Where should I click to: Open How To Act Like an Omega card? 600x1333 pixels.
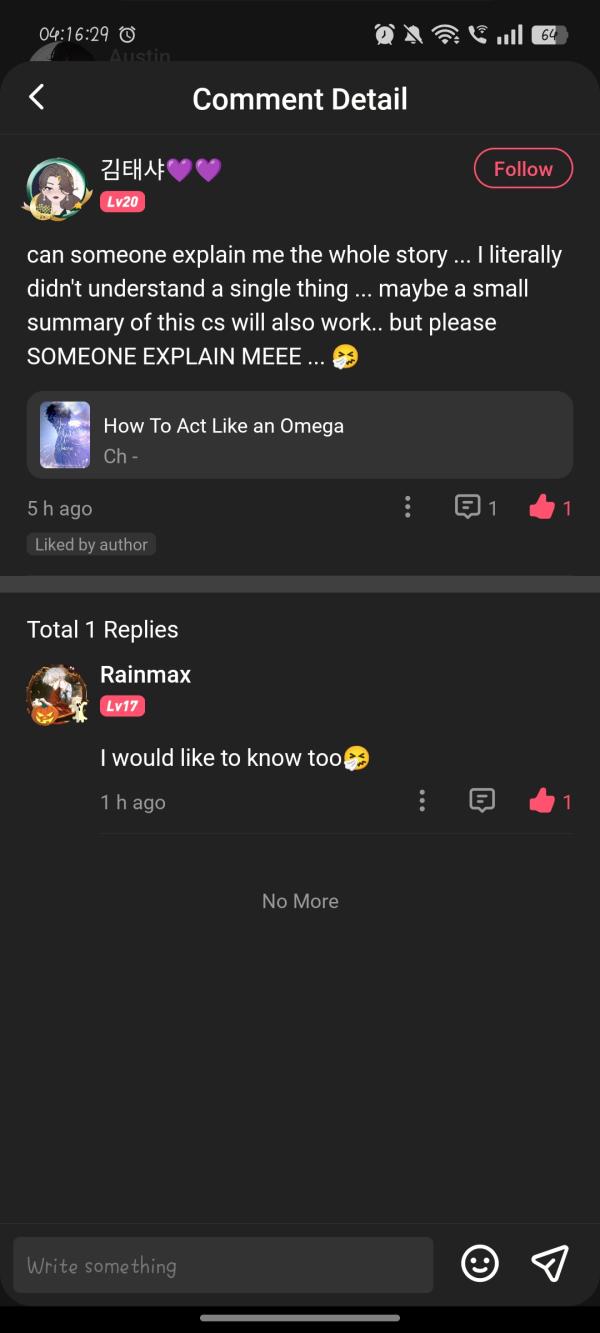tap(300, 435)
